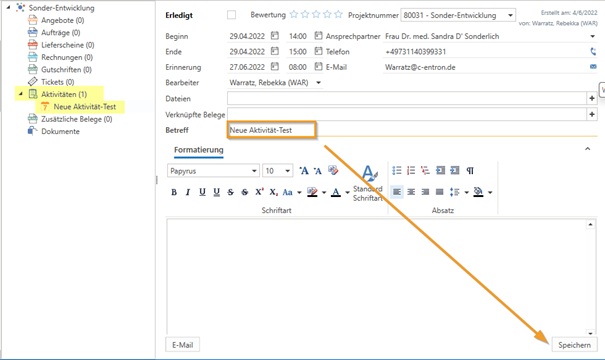
Task: Click the phone icon beside Telefon
Action: (x=593, y=51)
